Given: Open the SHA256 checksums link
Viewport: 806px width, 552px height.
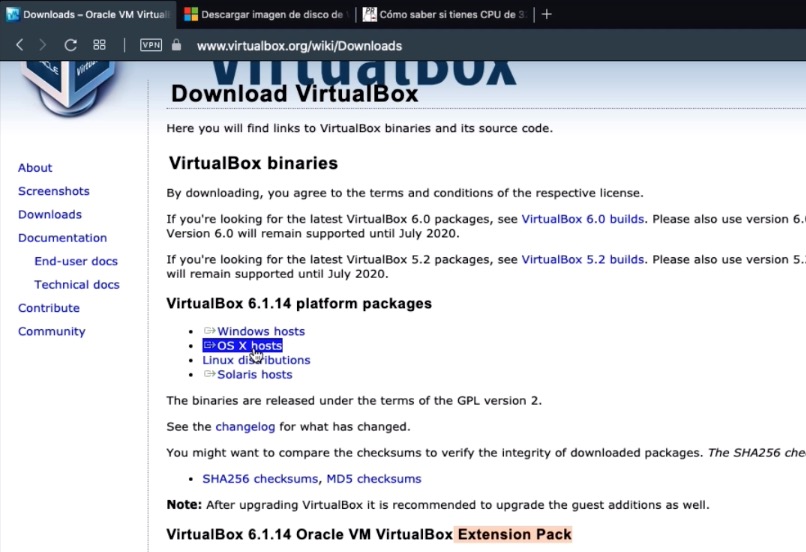Looking at the screenshot, I should pyautogui.click(x=260, y=479).
